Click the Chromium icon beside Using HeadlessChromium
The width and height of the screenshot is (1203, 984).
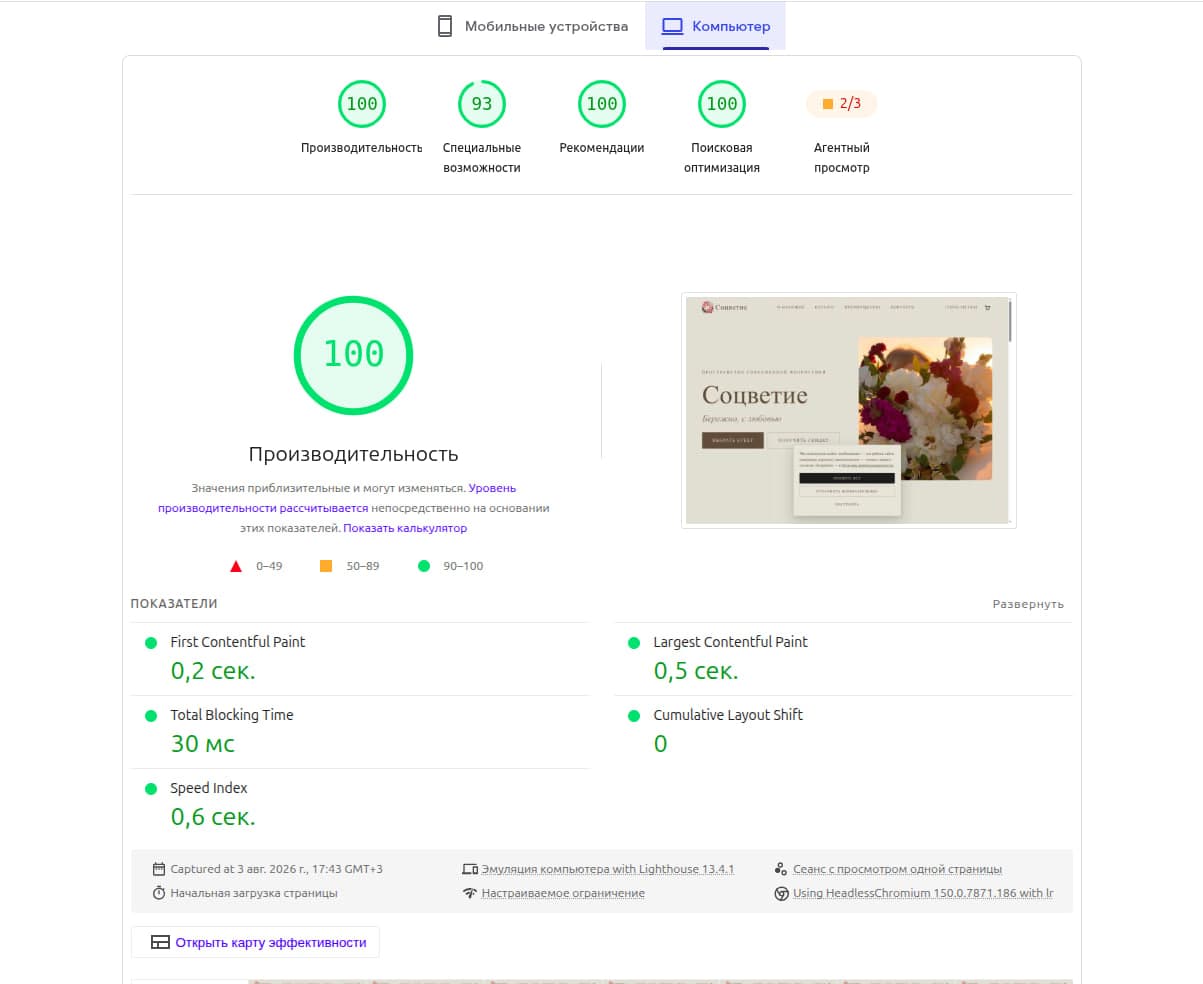781,893
